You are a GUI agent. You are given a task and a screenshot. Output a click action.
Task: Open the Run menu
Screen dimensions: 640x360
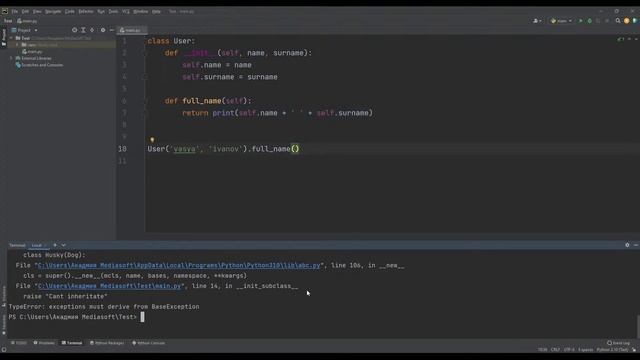click(x=101, y=11)
